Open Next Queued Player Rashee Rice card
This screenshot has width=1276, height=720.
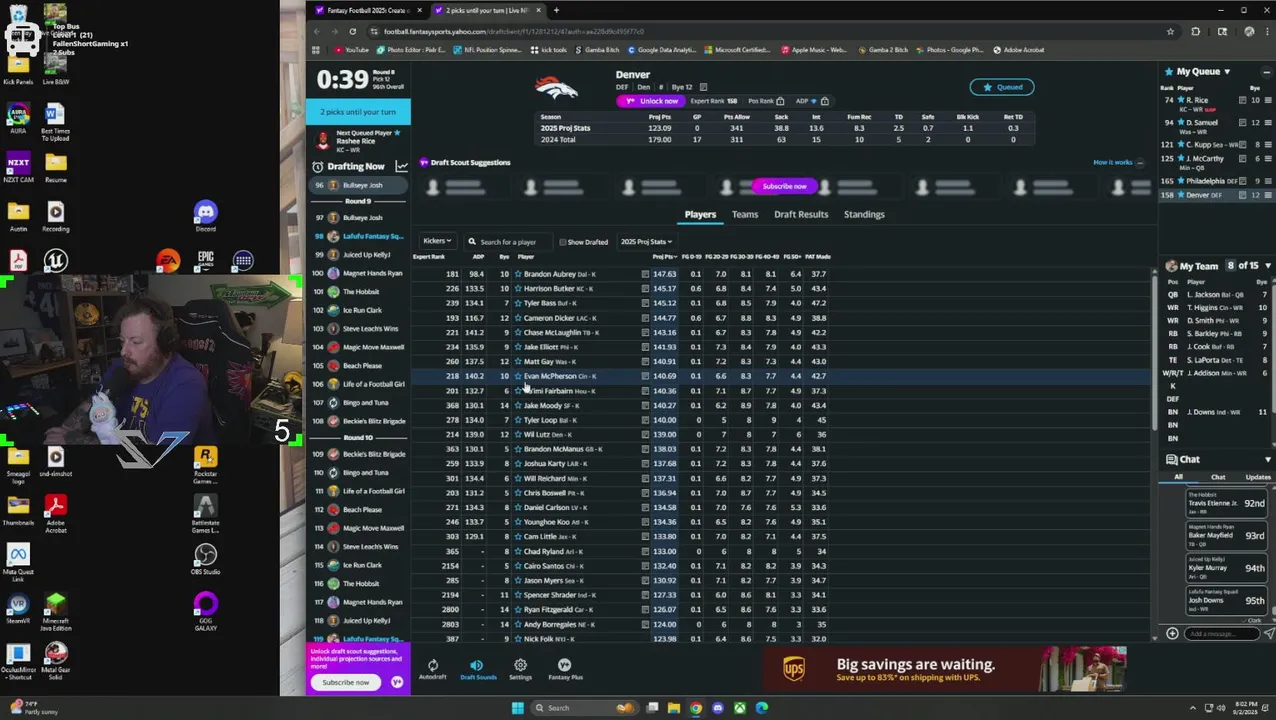358,141
